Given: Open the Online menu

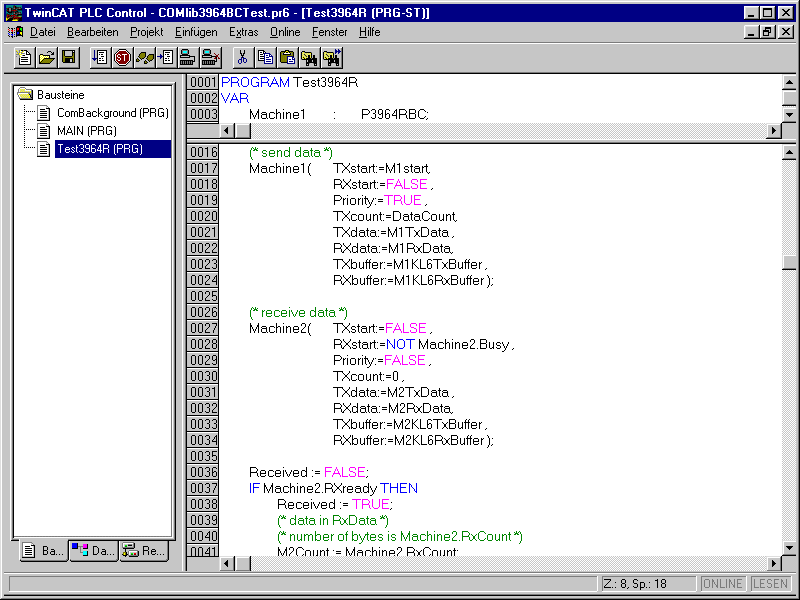Looking at the screenshot, I should tap(285, 32).
